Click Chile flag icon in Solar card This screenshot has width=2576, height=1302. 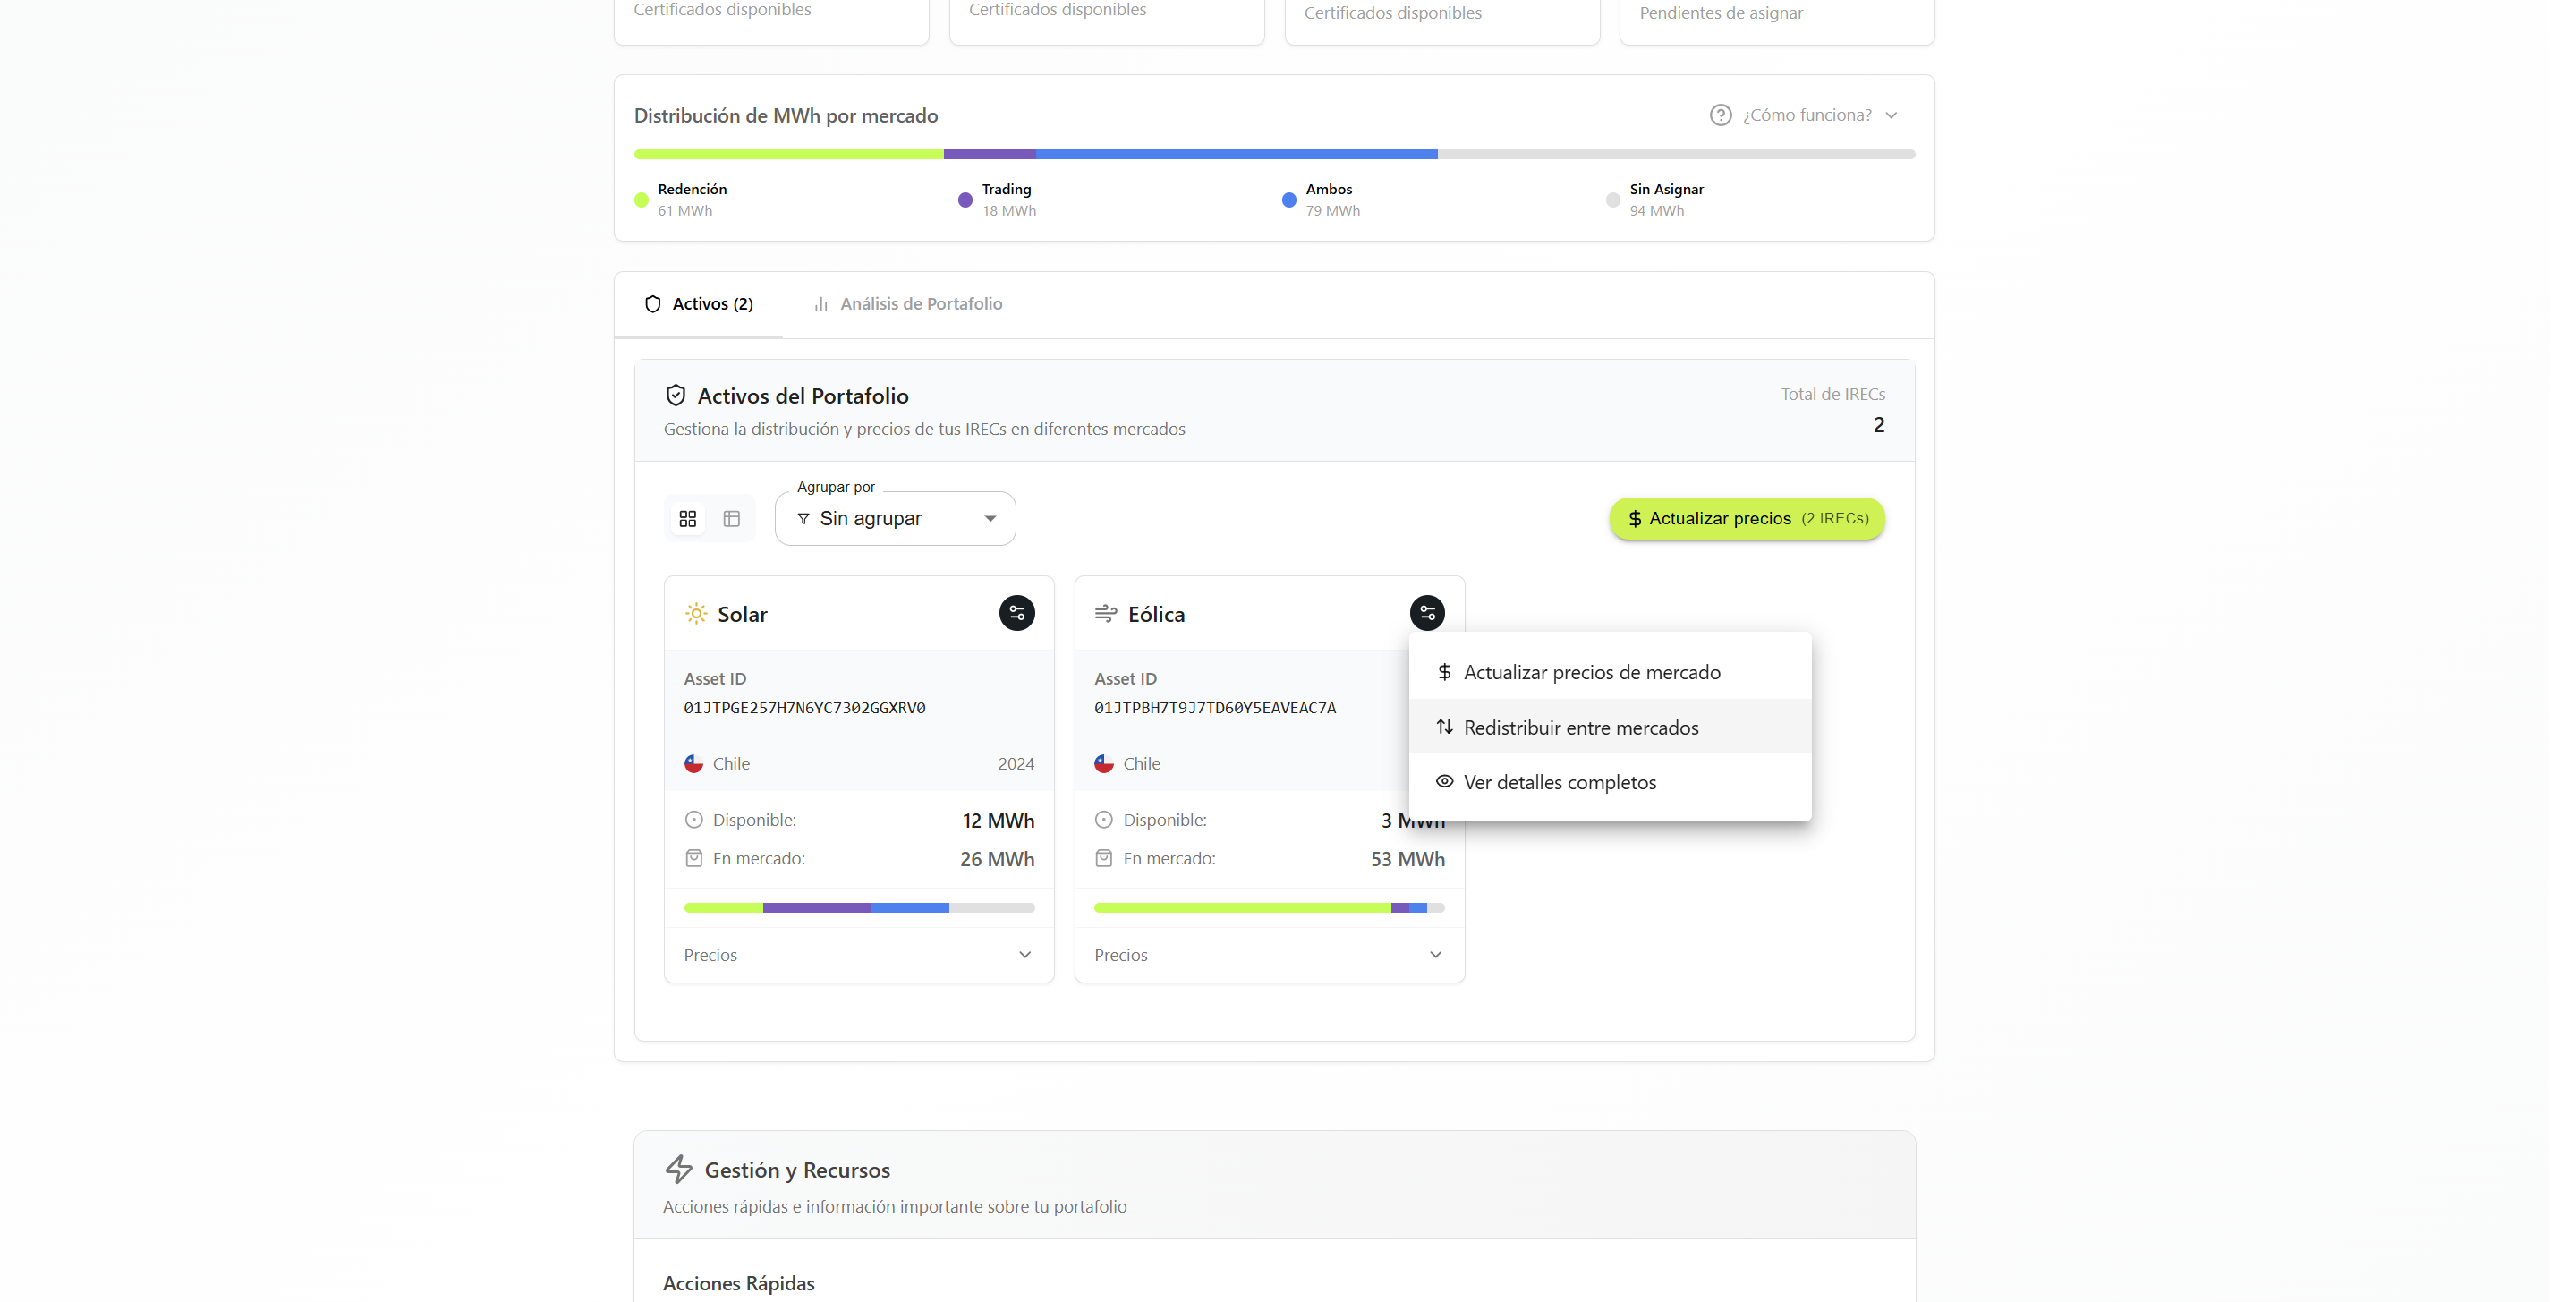click(694, 764)
